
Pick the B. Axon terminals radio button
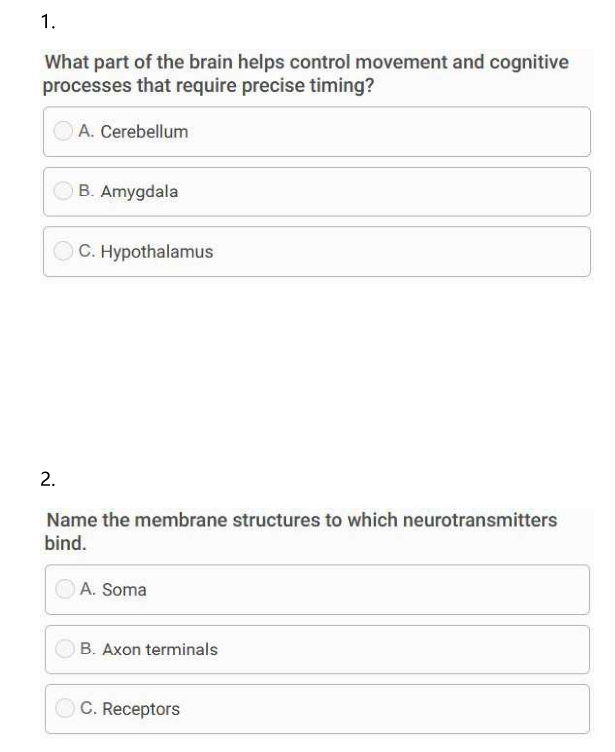pos(64,649)
